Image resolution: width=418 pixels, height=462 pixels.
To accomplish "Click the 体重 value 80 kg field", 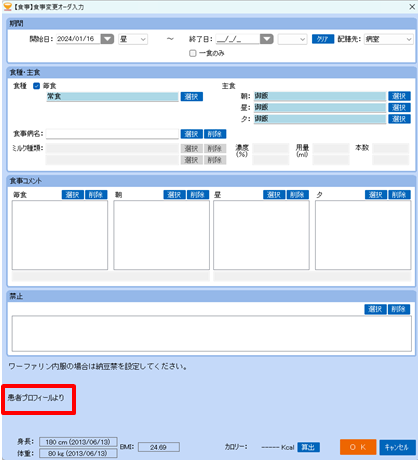I will [78, 453].
